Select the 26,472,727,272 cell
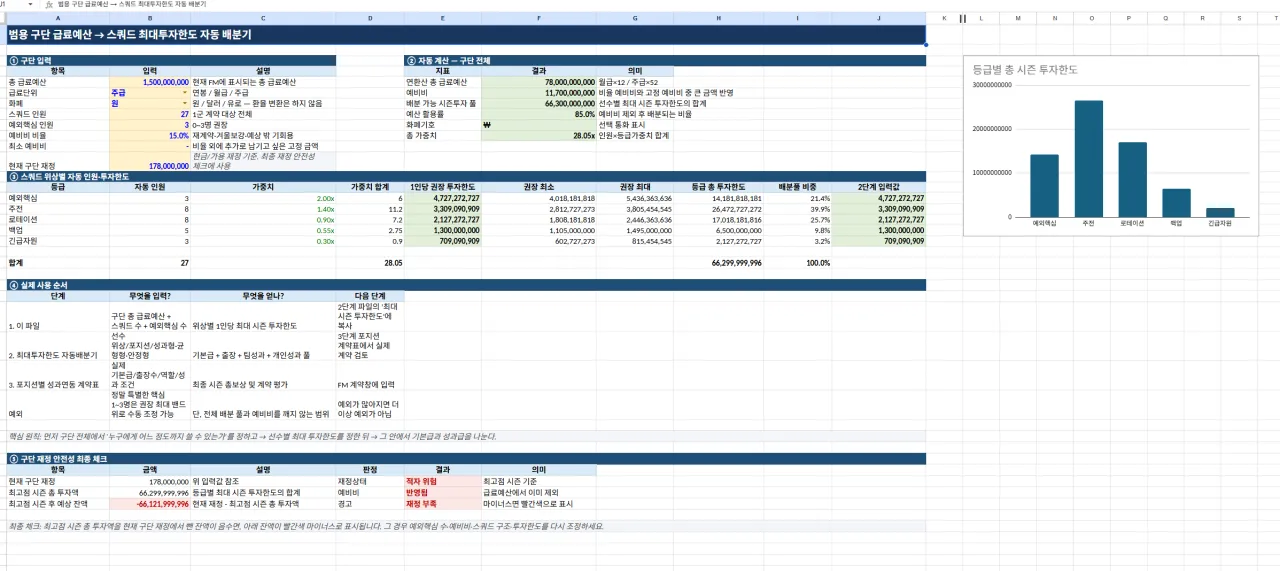This screenshot has height=571, width=1280. click(719, 209)
